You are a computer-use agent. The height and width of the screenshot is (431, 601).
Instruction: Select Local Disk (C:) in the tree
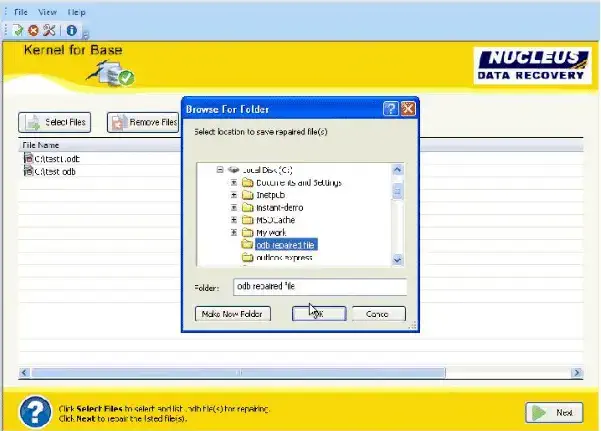point(268,170)
